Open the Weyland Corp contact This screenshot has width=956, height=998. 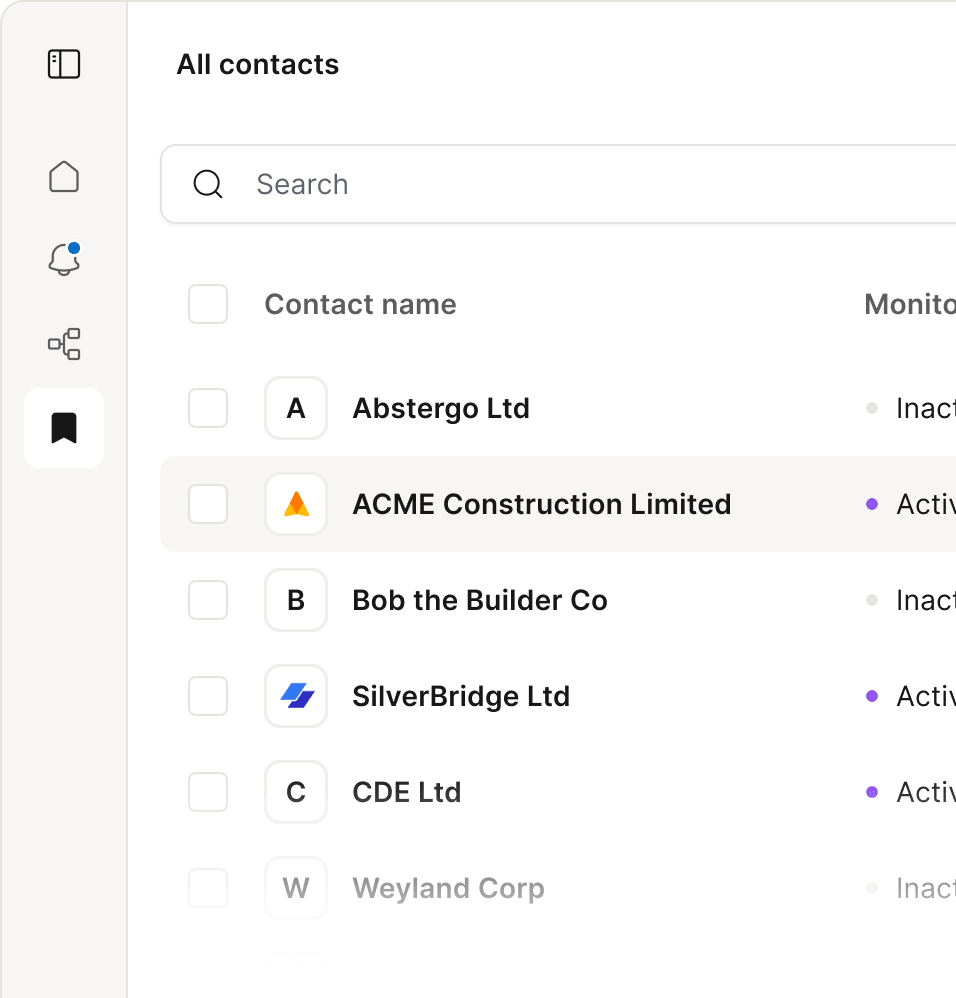point(448,888)
